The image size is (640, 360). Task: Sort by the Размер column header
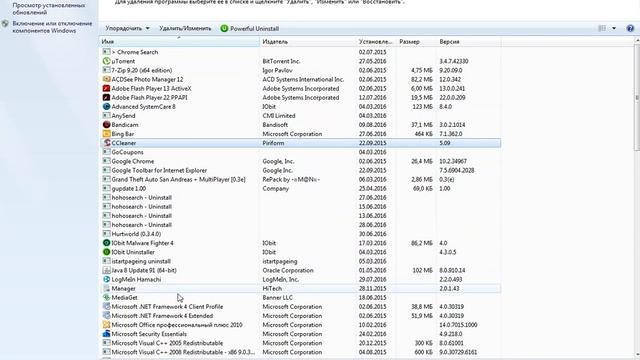416,42
